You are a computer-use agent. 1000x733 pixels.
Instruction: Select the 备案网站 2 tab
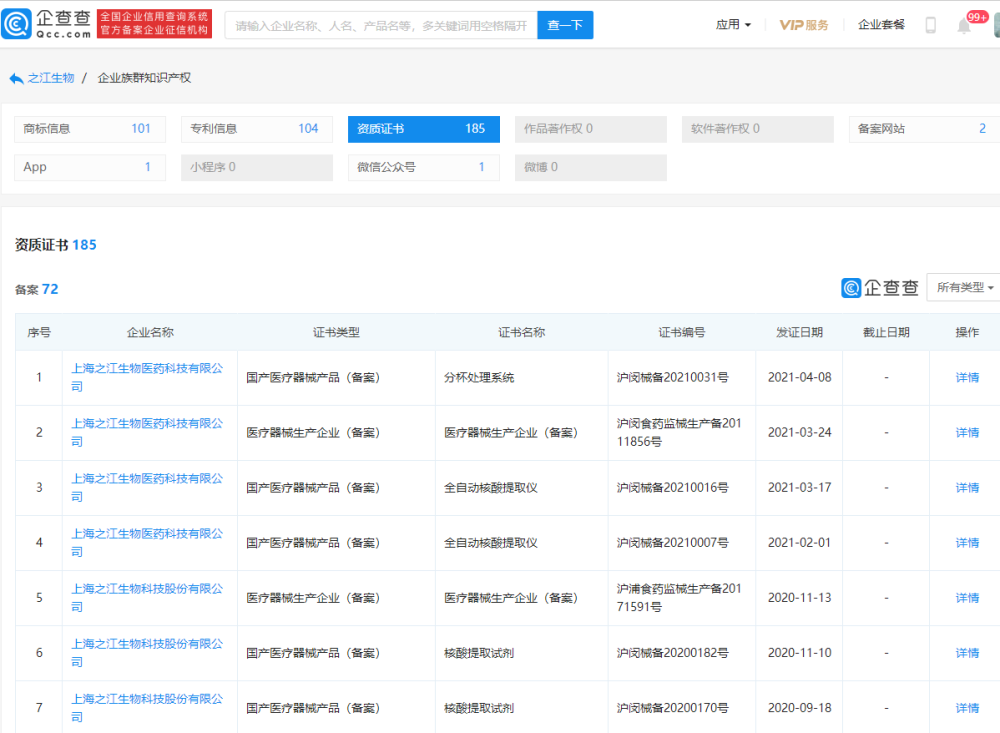click(x=924, y=129)
